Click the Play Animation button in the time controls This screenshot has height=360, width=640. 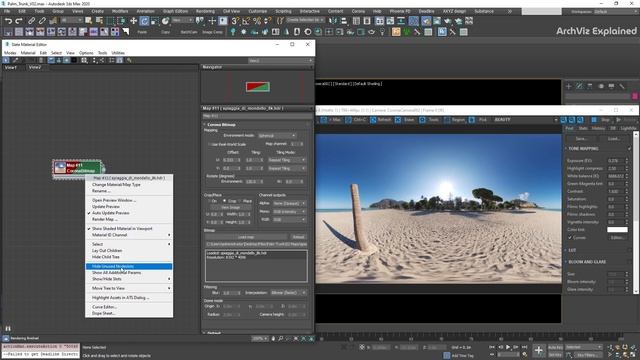[508, 347]
